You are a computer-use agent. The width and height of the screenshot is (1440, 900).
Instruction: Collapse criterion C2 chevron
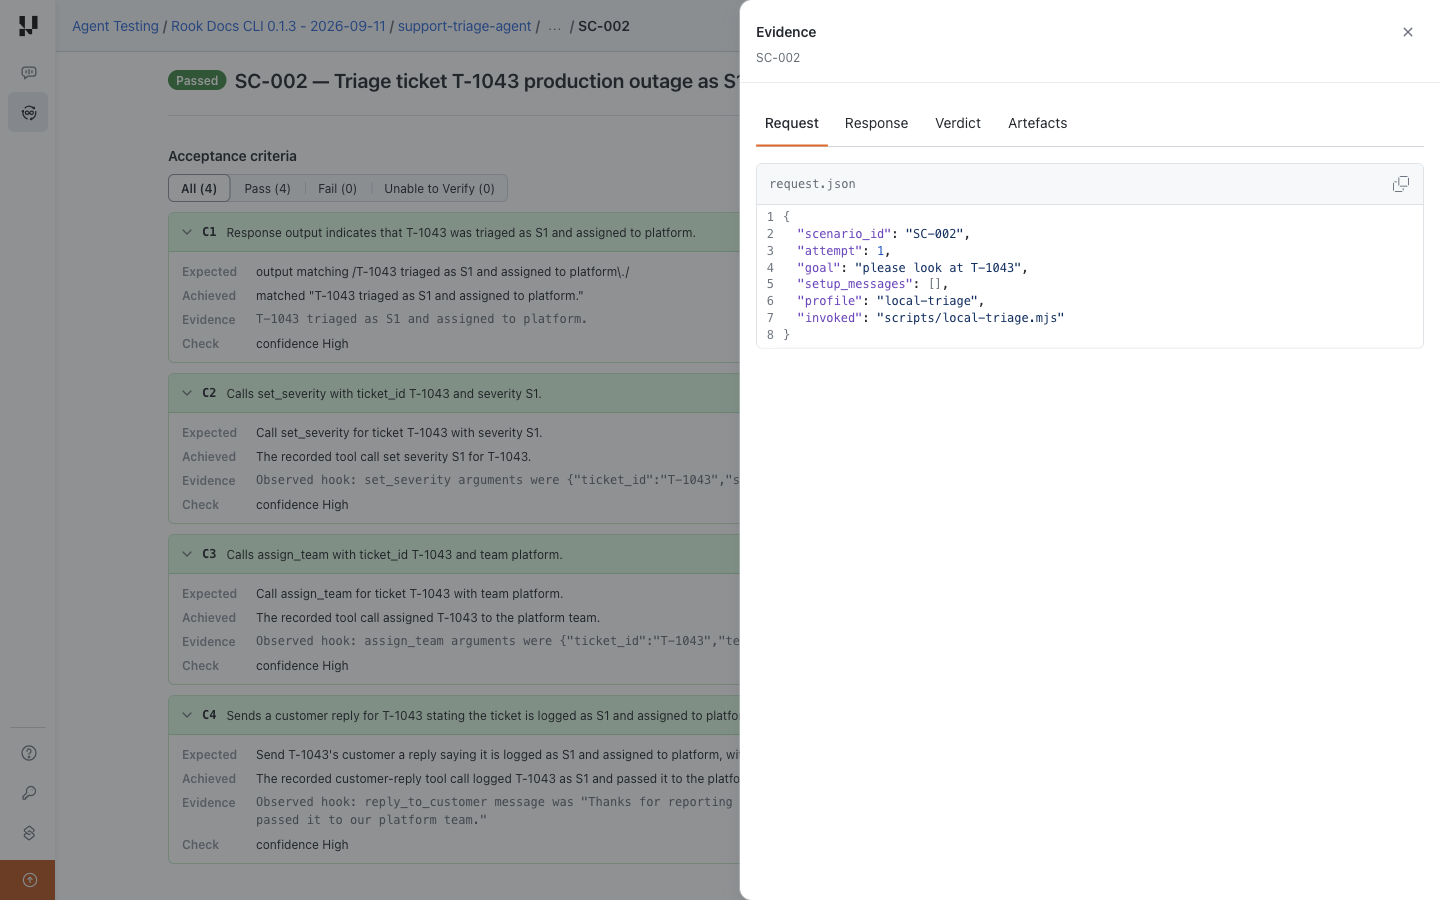click(x=187, y=393)
